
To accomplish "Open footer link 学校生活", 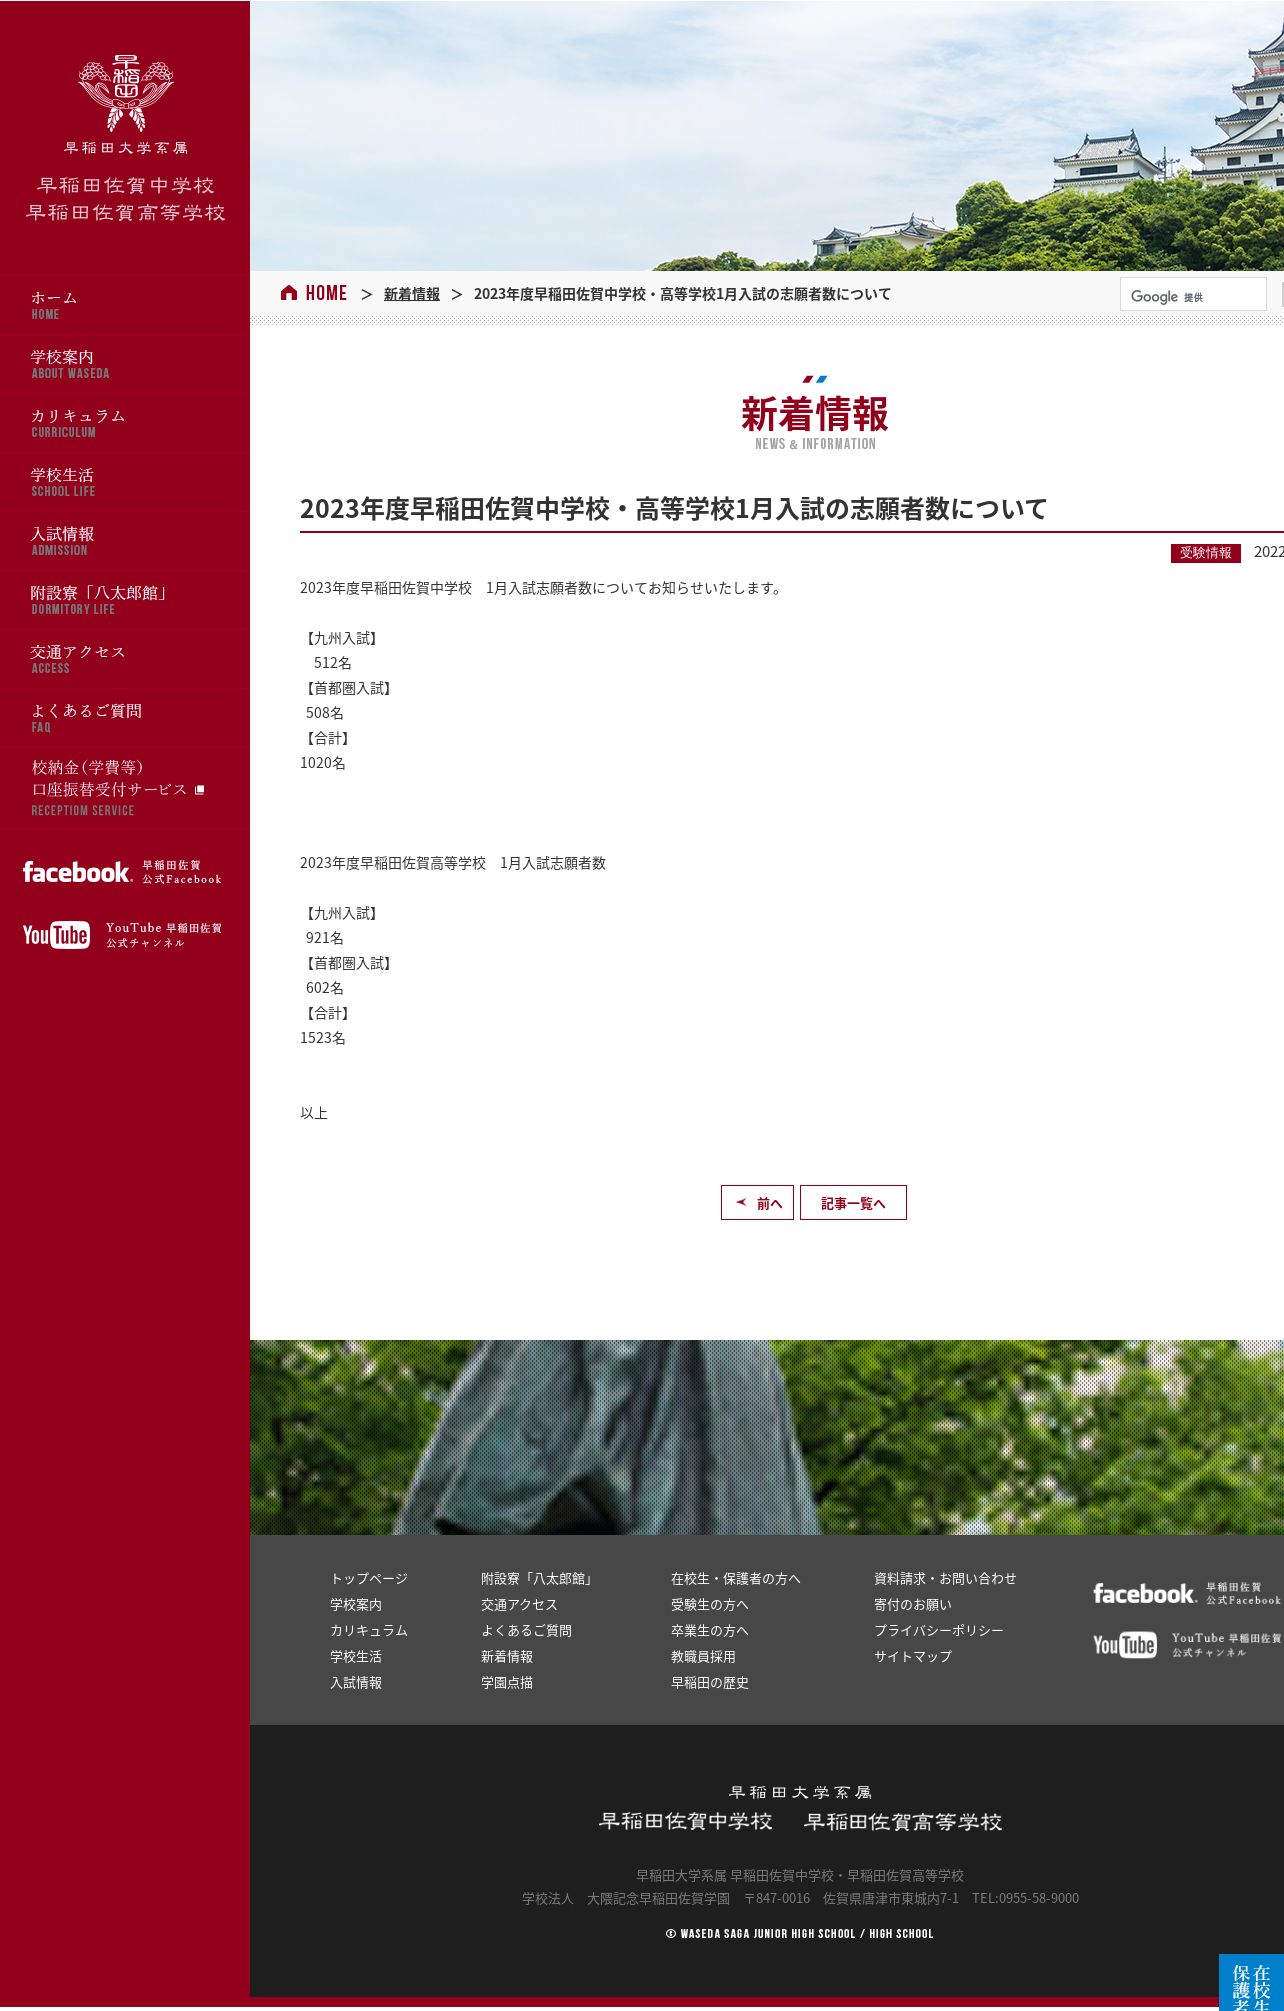I will (356, 1656).
